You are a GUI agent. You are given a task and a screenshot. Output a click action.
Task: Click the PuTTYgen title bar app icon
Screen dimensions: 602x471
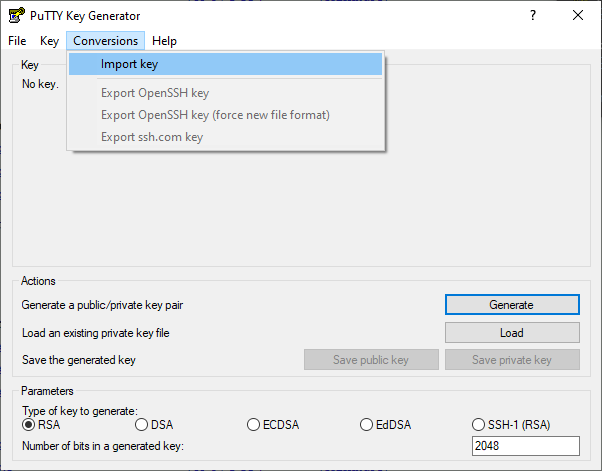[x=17, y=15]
